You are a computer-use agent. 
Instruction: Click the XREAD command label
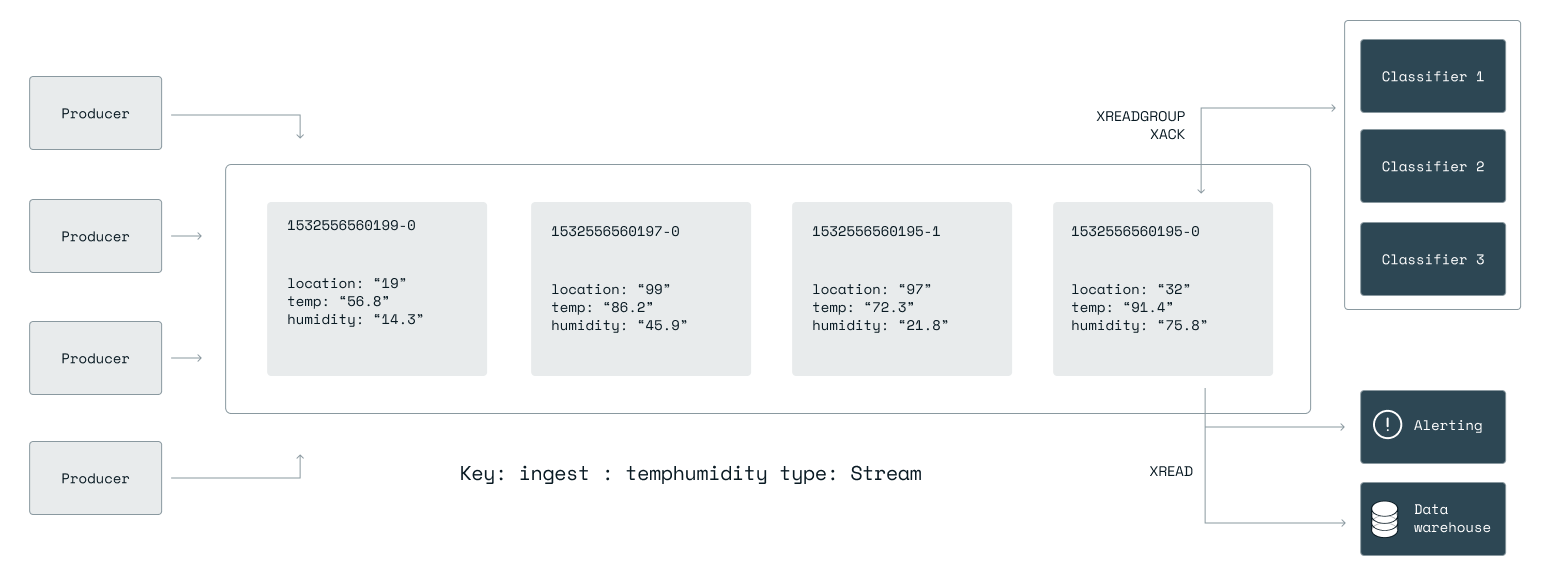click(1171, 471)
